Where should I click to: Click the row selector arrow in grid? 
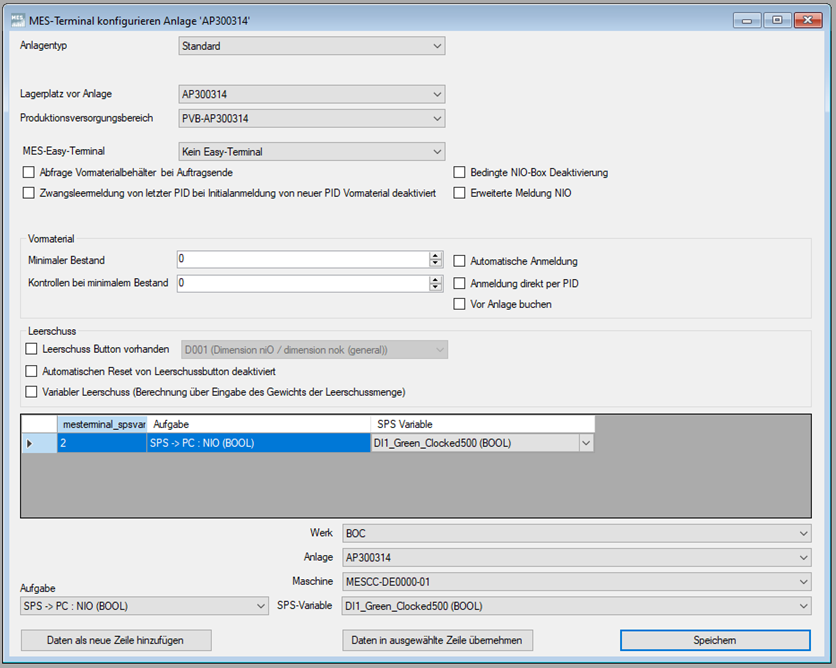[29, 443]
